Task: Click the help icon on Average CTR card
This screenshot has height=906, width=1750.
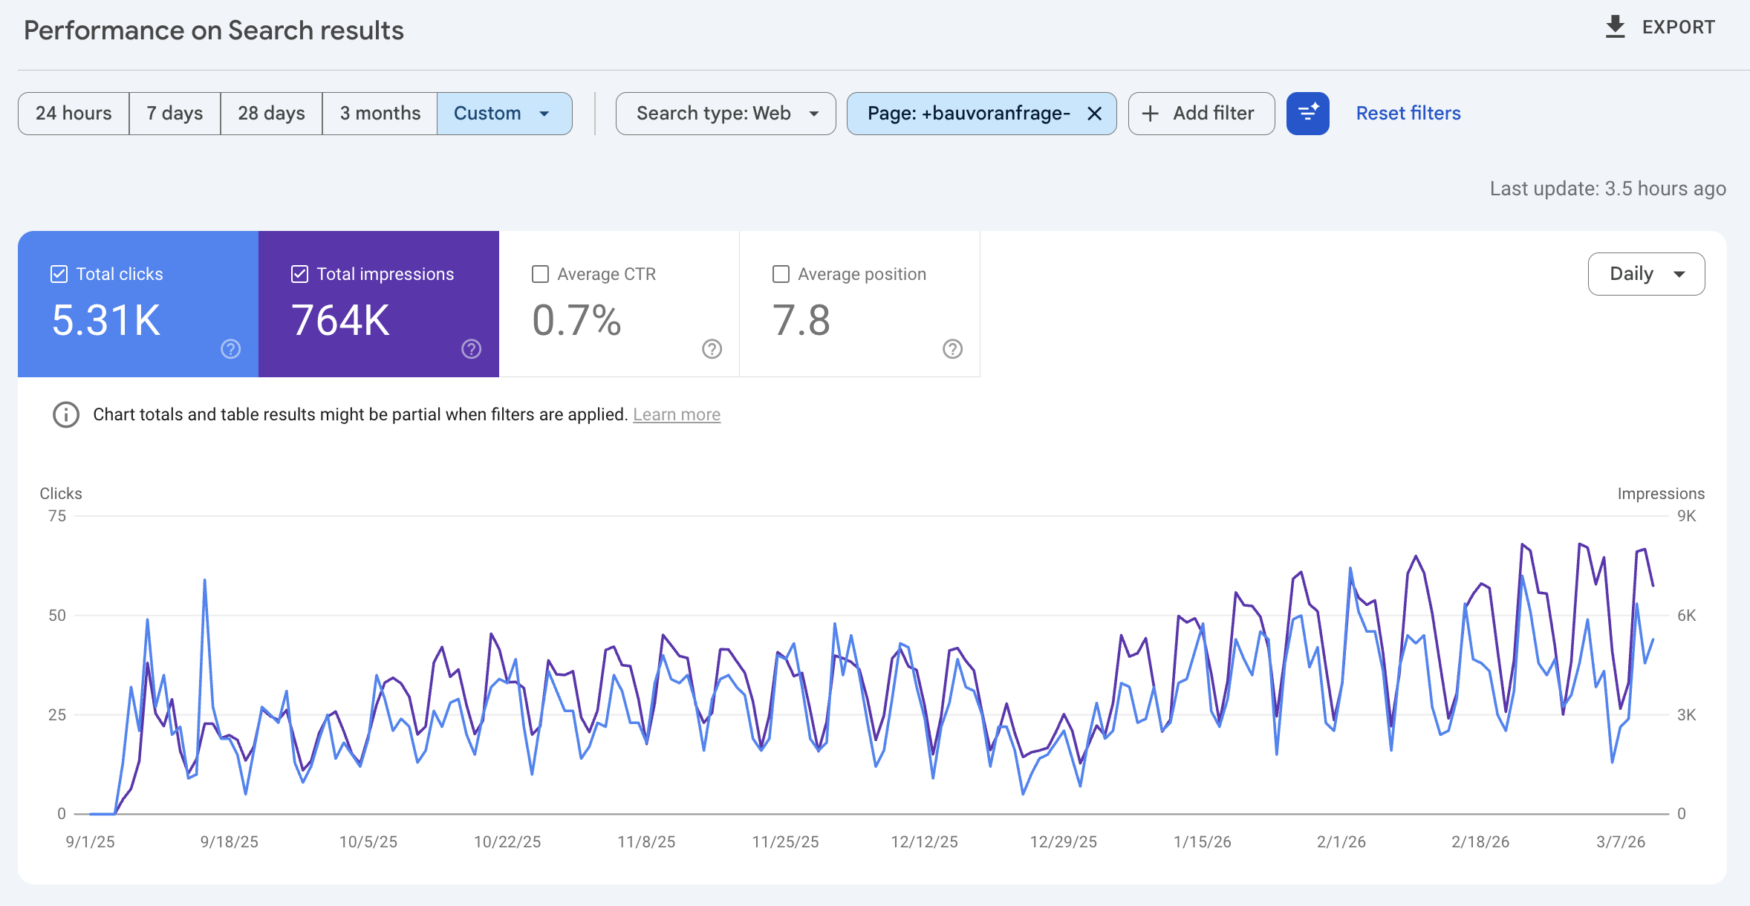Action: pyautogui.click(x=712, y=349)
